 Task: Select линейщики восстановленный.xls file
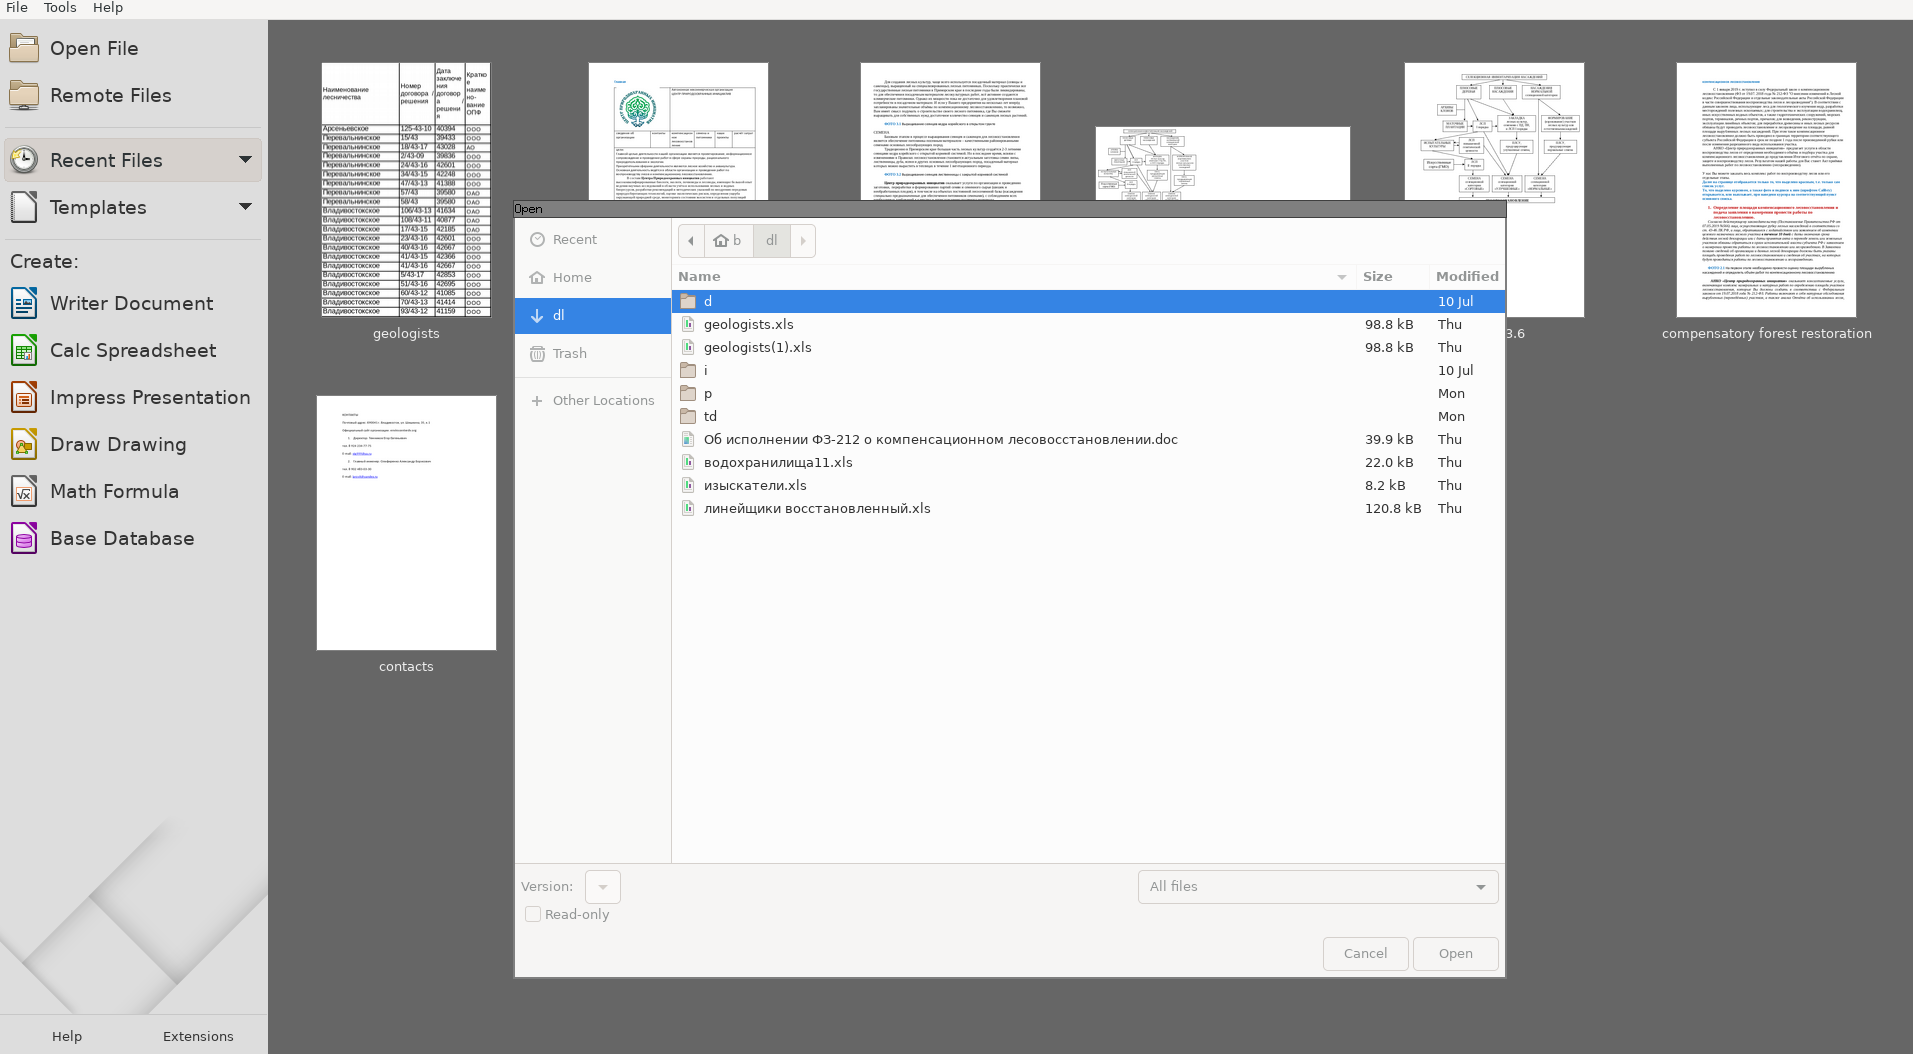tap(1088, 508)
